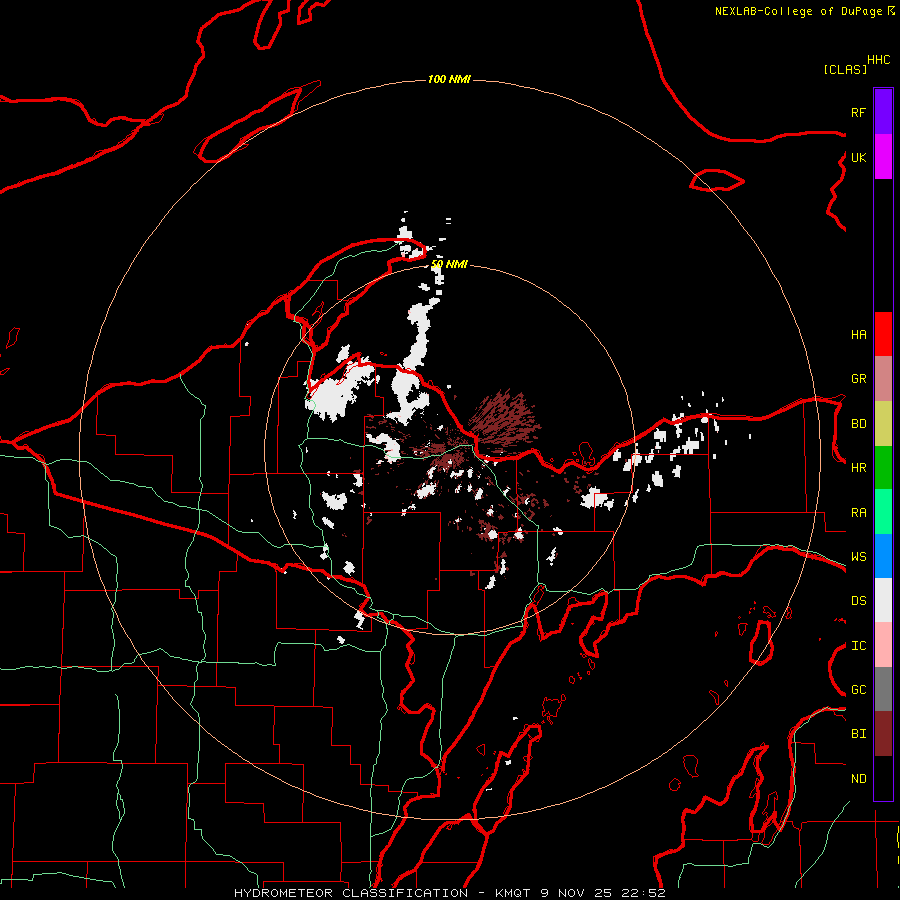Click the GC gray legend color swatch
The image size is (900, 900).
click(x=883, y=689)
